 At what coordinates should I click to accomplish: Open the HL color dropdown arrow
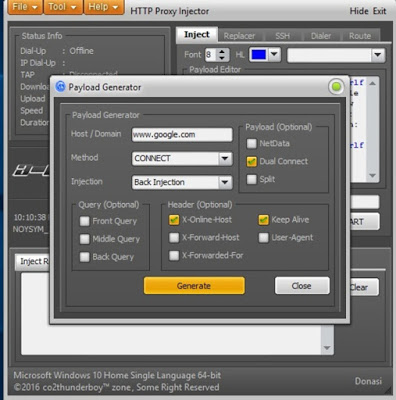pyautogui.click(x=274, y=54)
